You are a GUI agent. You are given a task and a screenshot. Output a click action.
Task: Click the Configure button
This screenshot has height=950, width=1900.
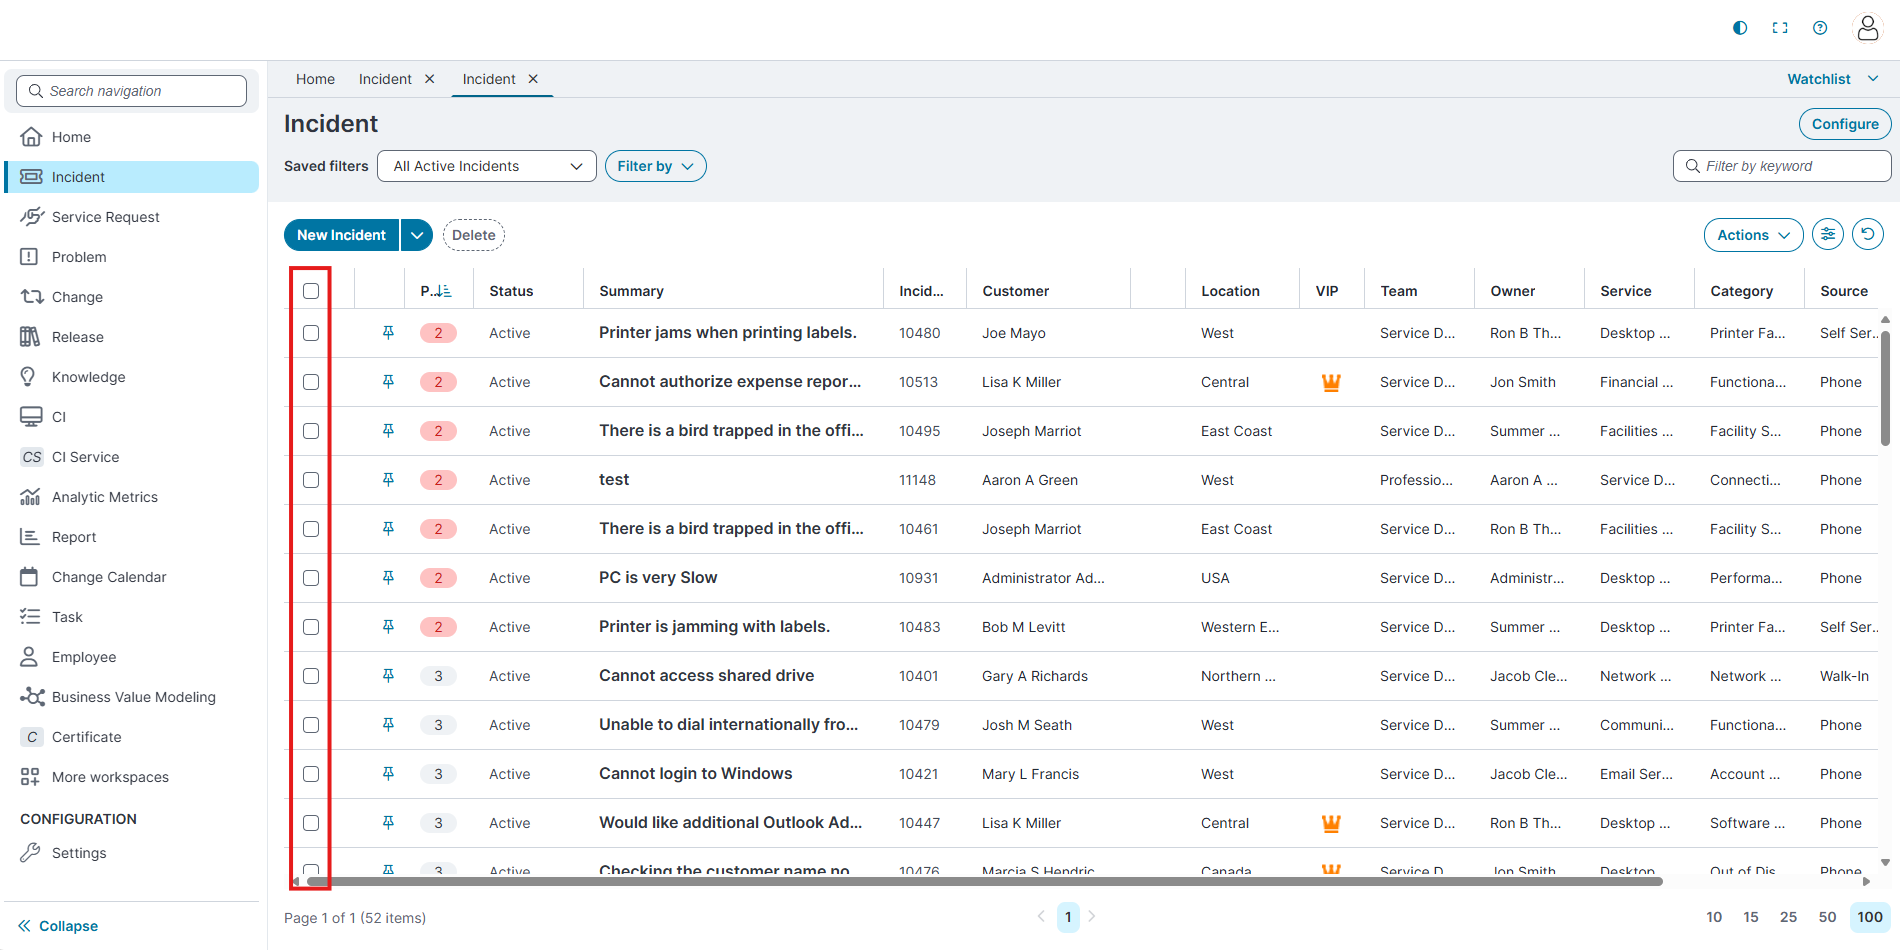pos(1844,124)
